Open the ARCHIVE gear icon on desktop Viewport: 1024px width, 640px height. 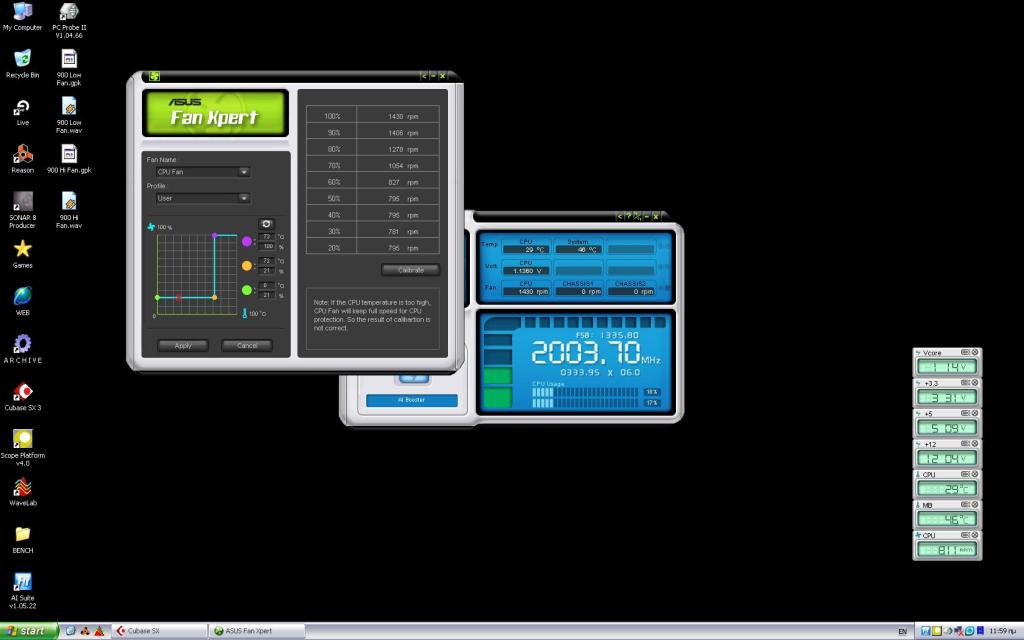[x=22, y=349]
